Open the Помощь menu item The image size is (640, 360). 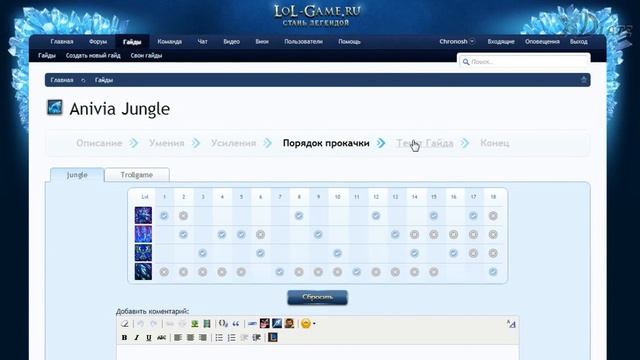349,41
